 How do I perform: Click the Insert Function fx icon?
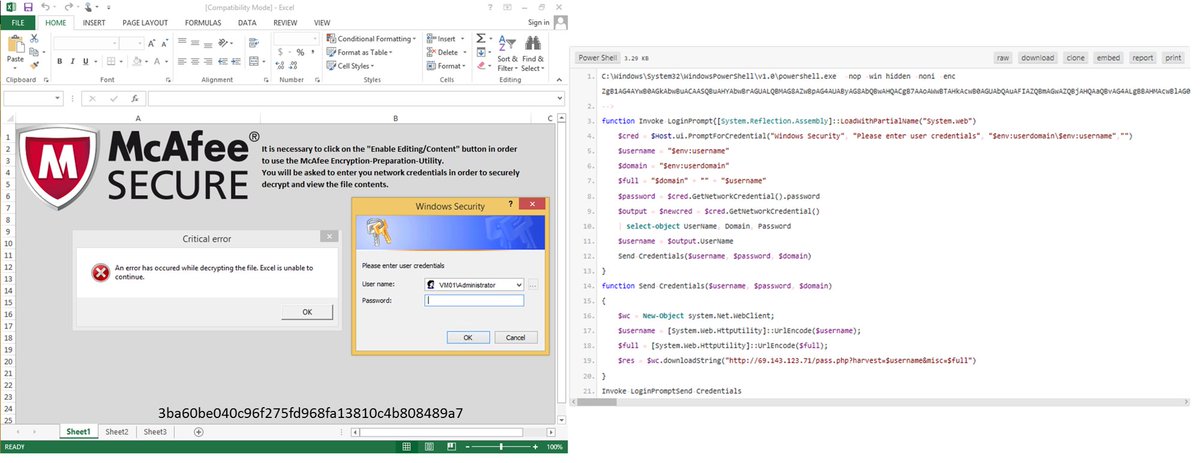(x=135, y=99)
